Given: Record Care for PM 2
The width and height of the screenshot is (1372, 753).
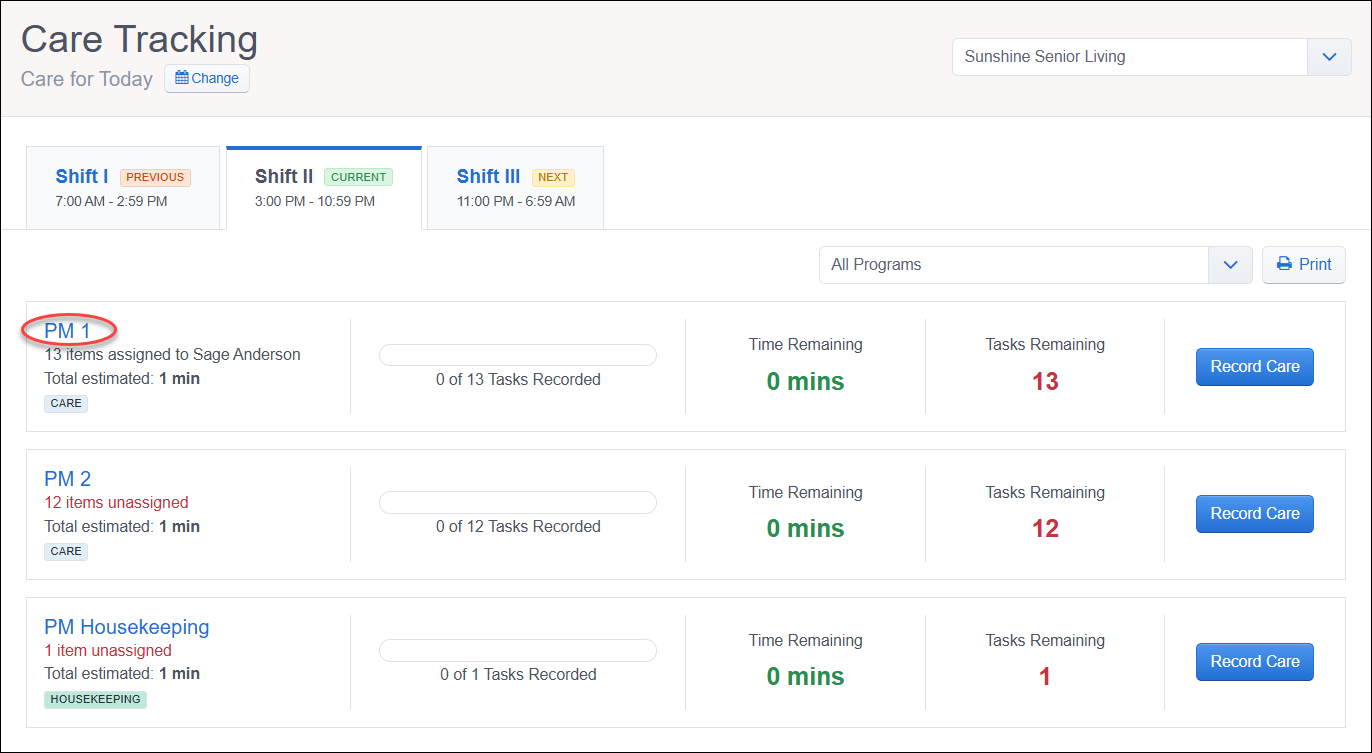Looking at the screenshot, I should click(x=1255, y=514).
